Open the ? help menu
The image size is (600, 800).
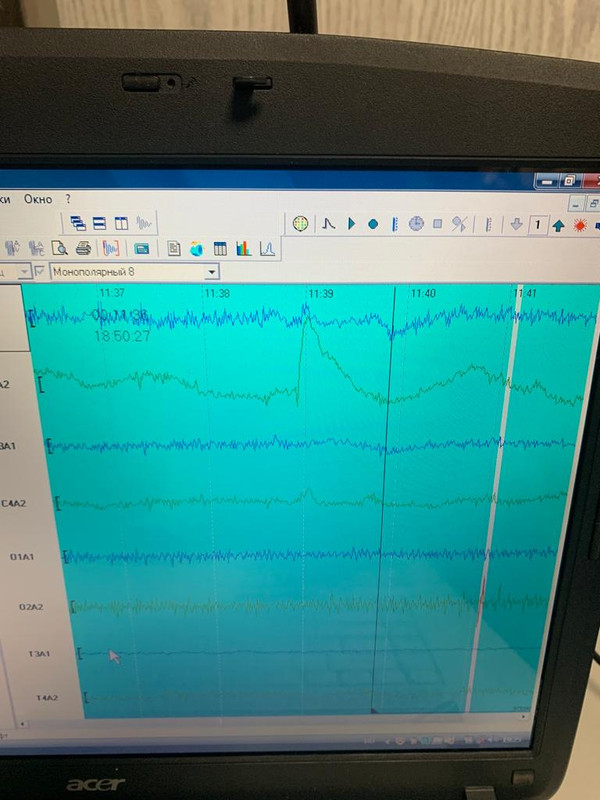click(68, 199)
